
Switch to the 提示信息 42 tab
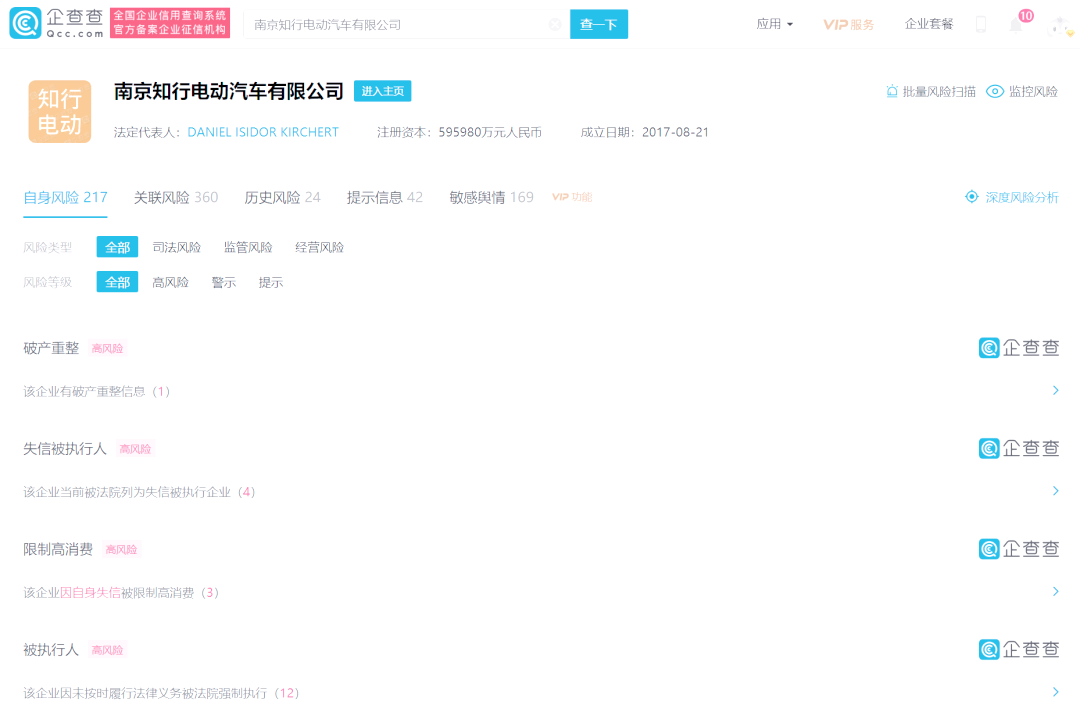pyautogui.click(x=384, y=198)
